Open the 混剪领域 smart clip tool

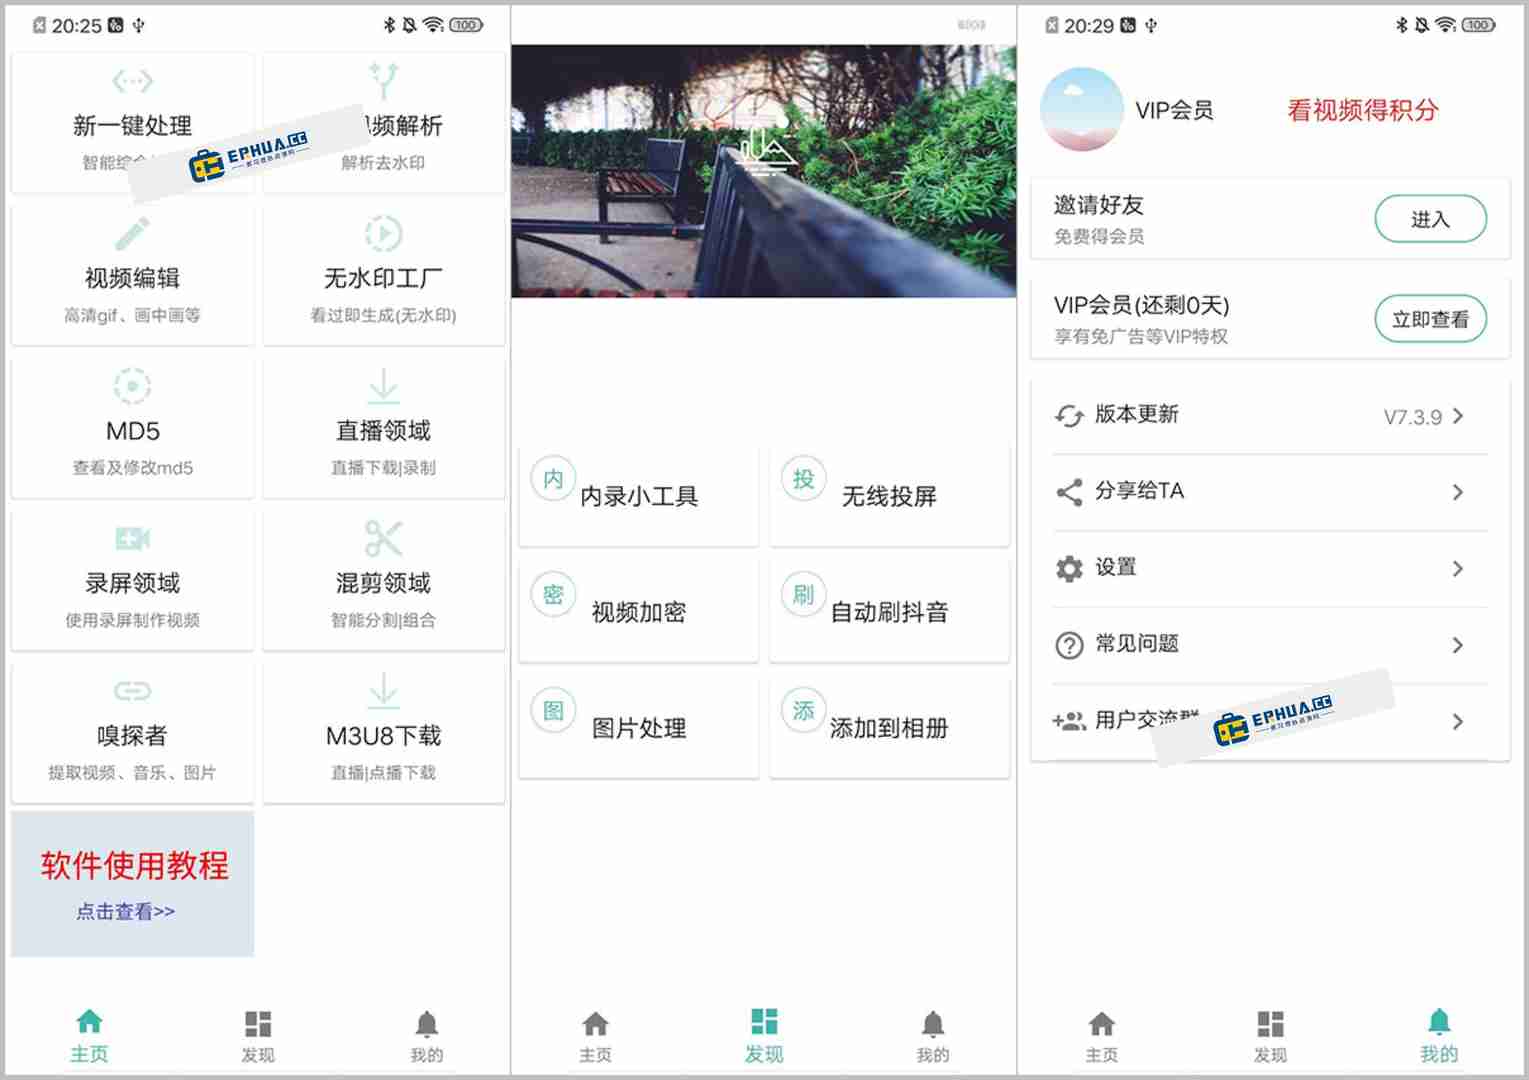(383, 580)
